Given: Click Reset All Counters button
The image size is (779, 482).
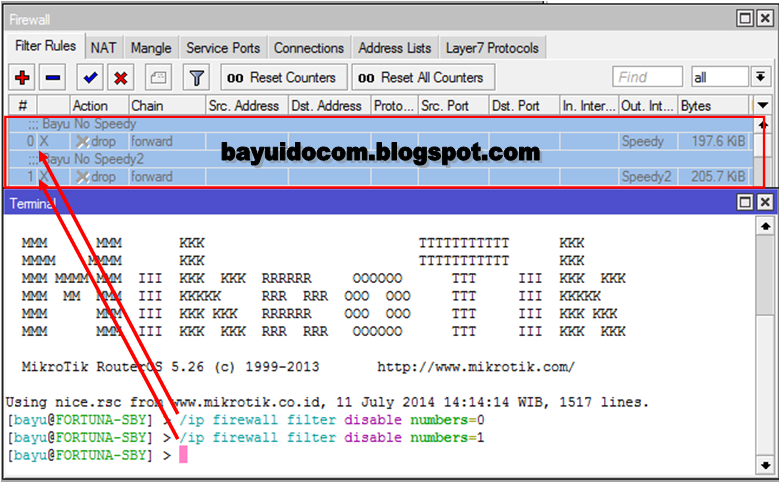Looking at the screenshot, I should [423, 78].
